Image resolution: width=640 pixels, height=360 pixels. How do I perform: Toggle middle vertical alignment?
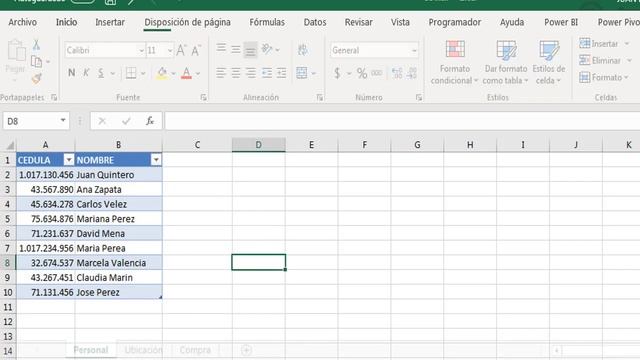pos(236,49)
